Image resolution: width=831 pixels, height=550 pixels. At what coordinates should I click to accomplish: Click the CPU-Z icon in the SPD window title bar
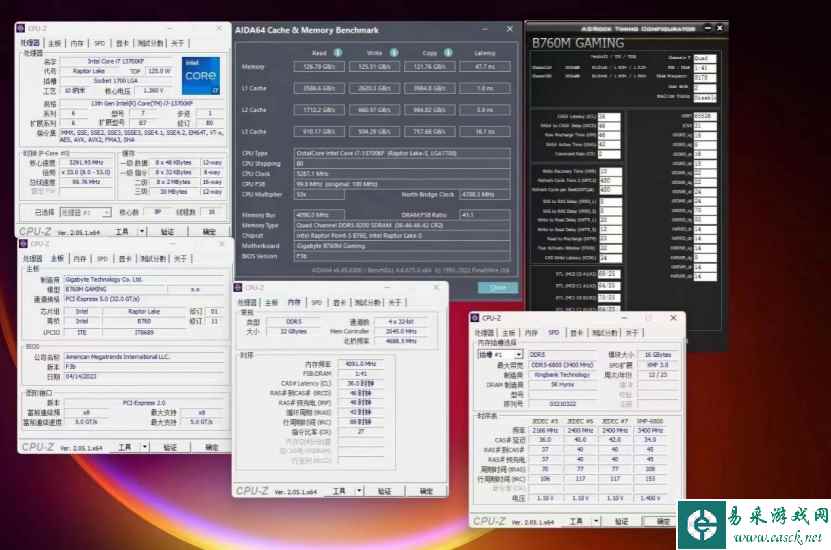pyautogui.click(x=475, y=318)
